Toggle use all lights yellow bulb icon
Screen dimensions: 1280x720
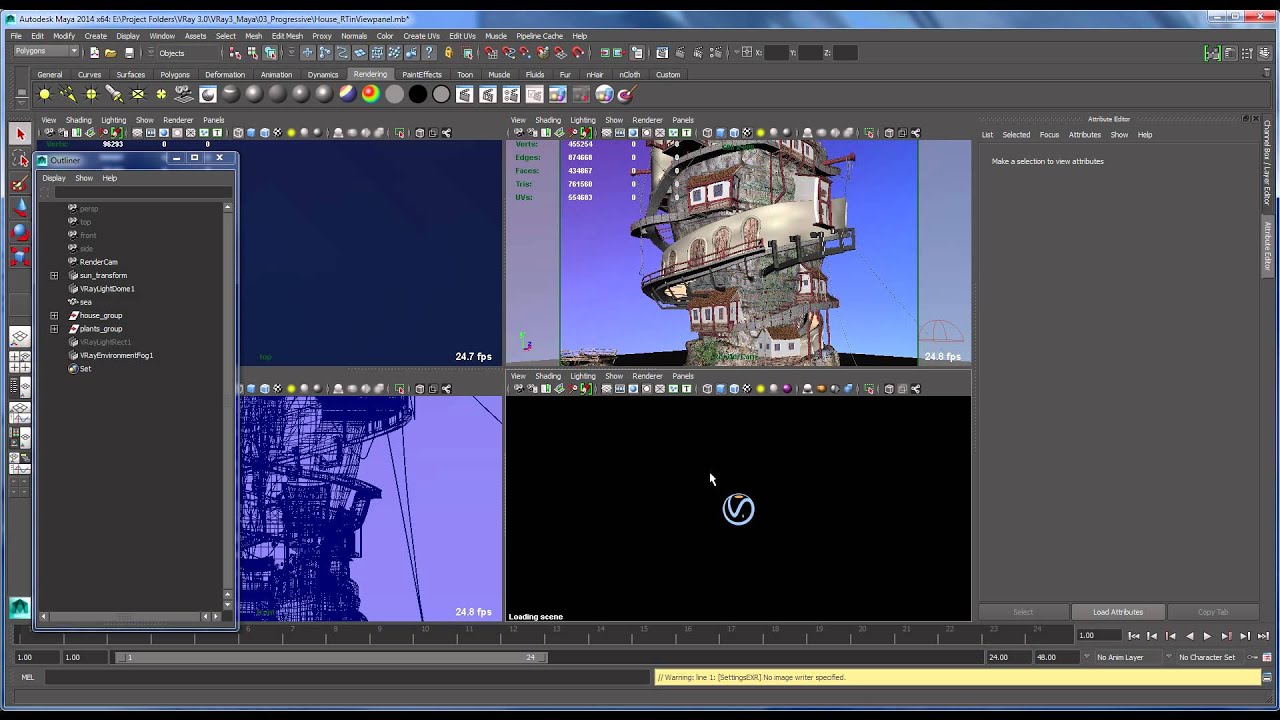click(291, 133)
